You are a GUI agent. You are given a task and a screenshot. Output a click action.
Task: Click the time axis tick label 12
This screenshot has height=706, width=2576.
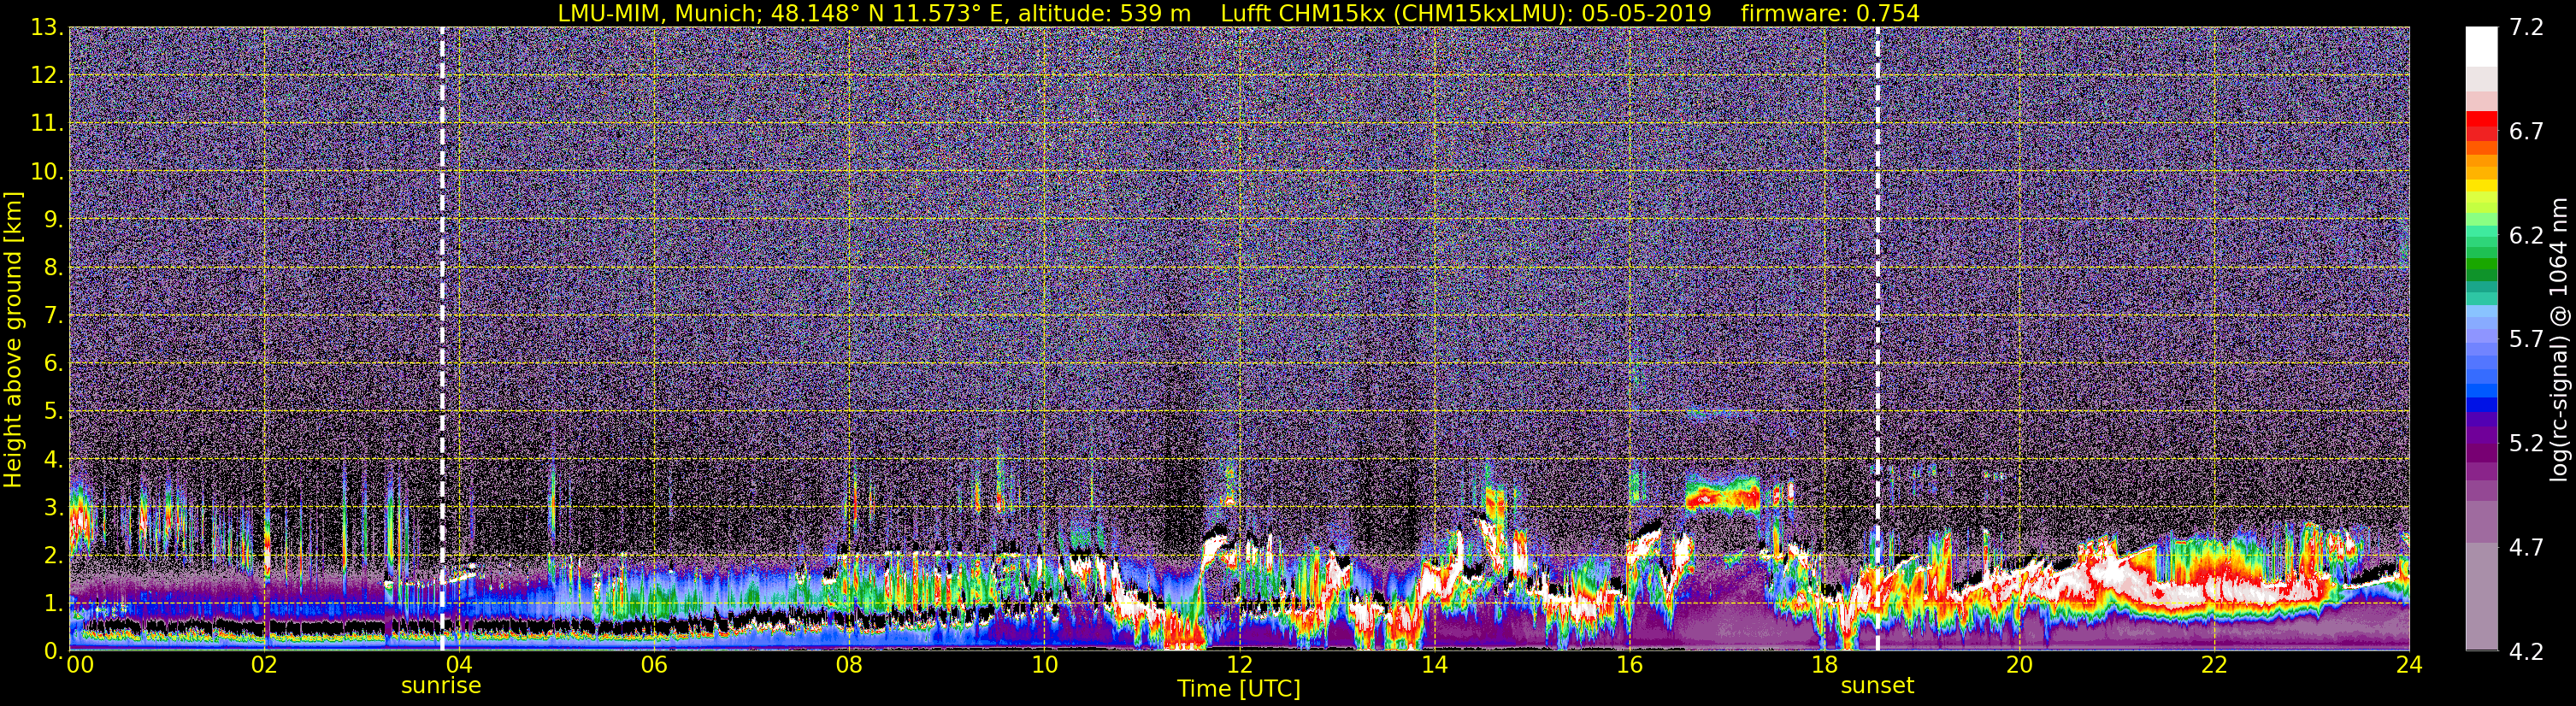(1239, 665)
